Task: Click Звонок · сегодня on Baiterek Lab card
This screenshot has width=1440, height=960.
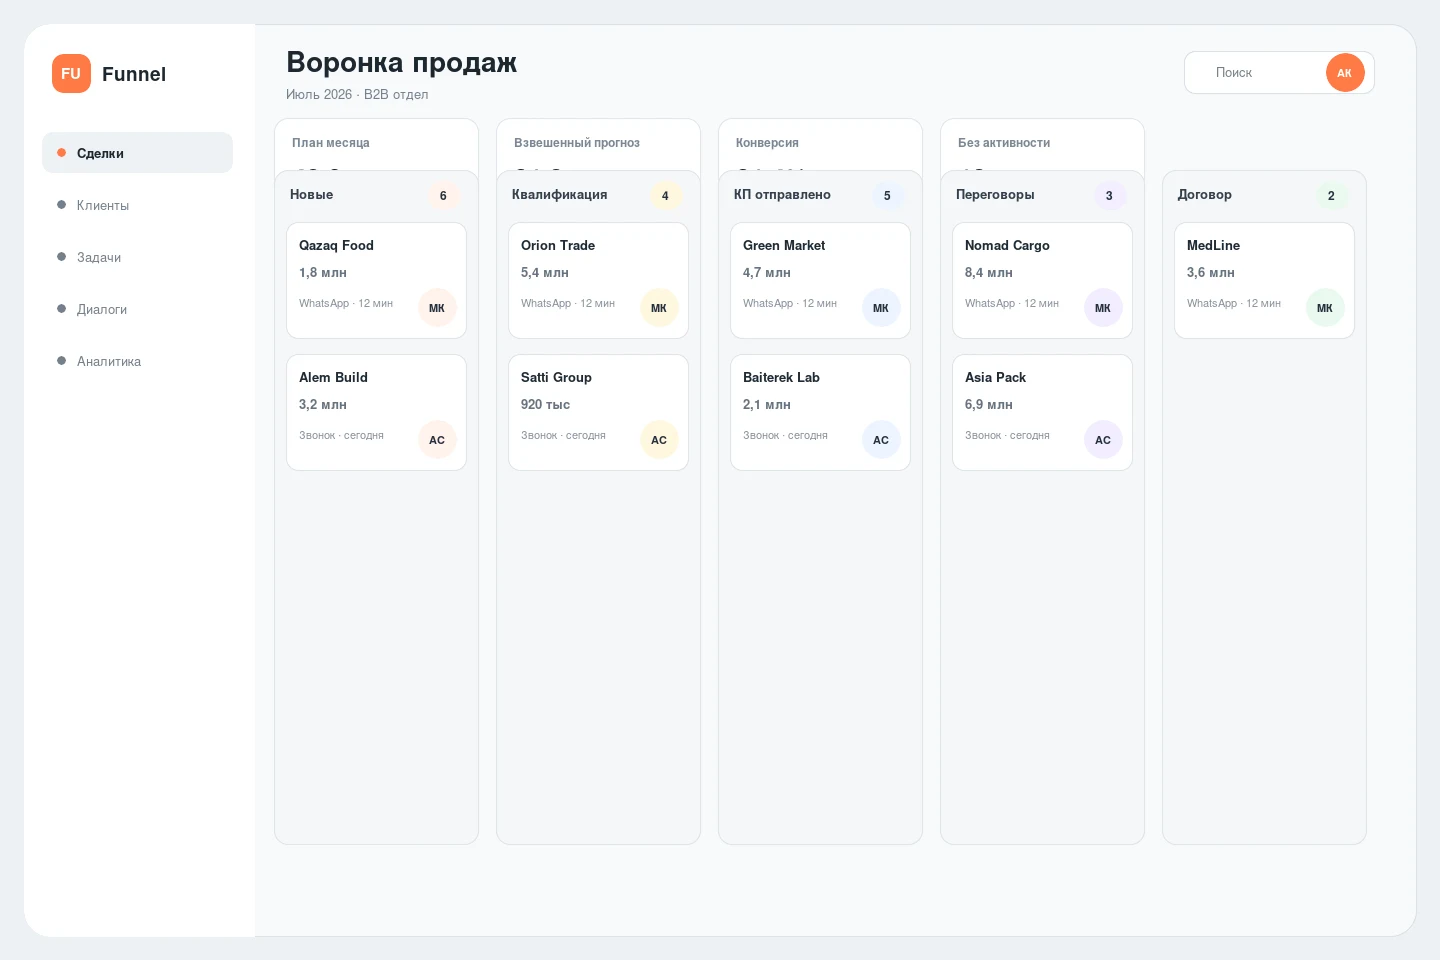Action: [x=785, y=435]
